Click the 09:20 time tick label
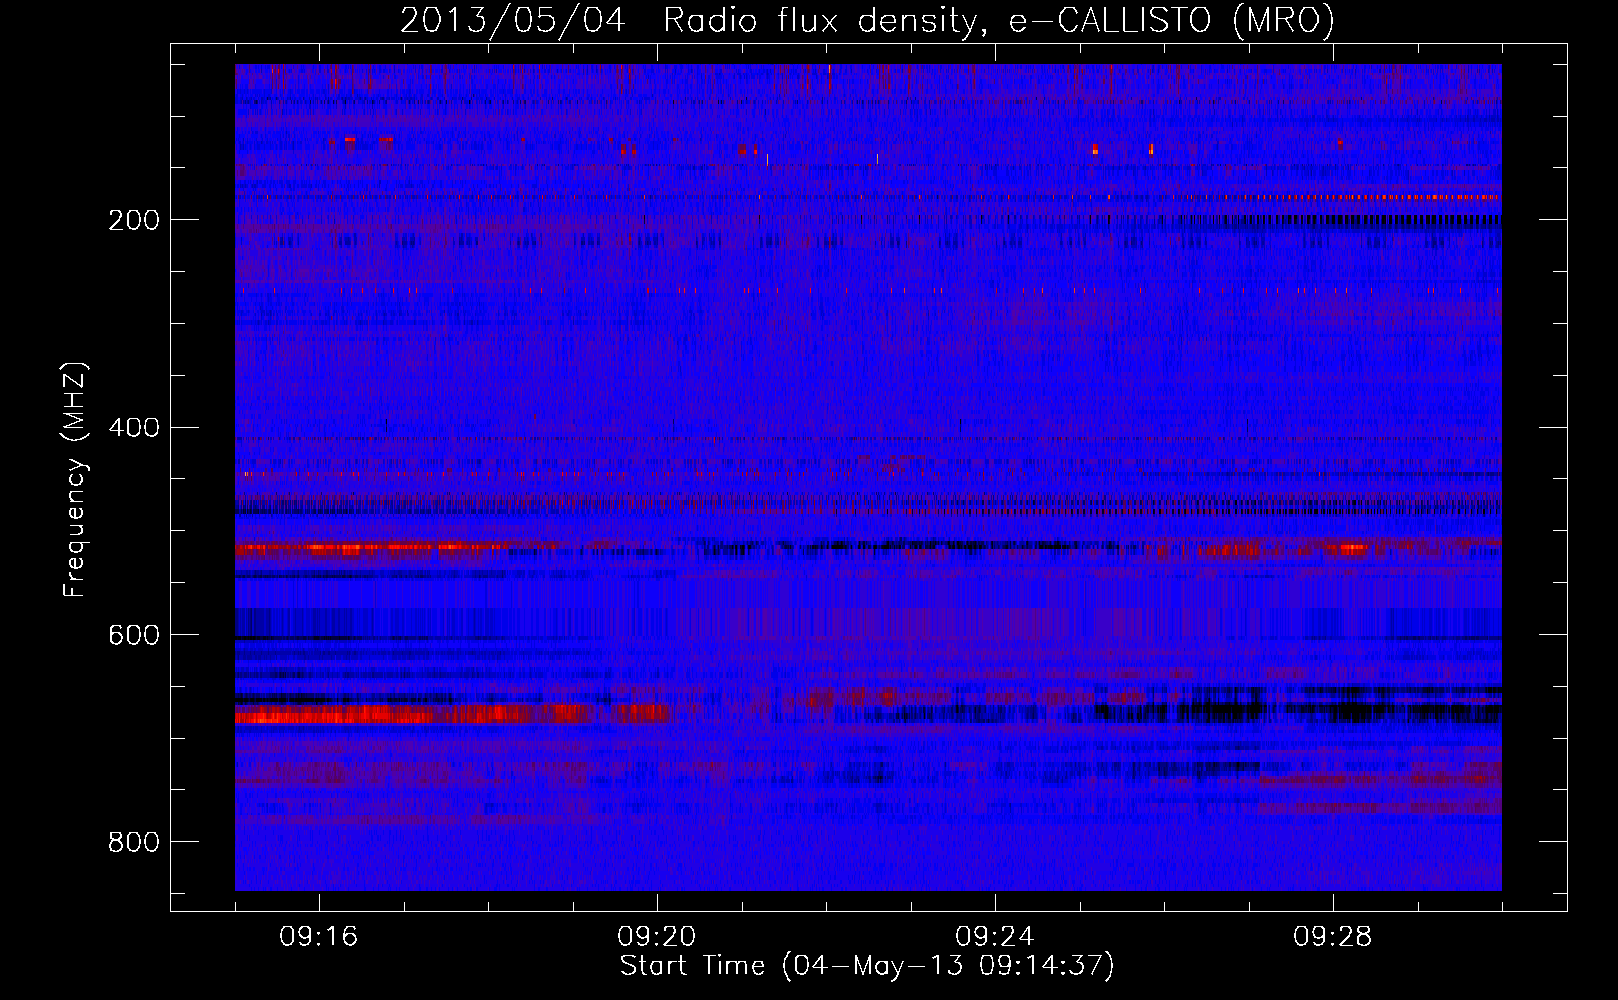 [x=657, y=937]
